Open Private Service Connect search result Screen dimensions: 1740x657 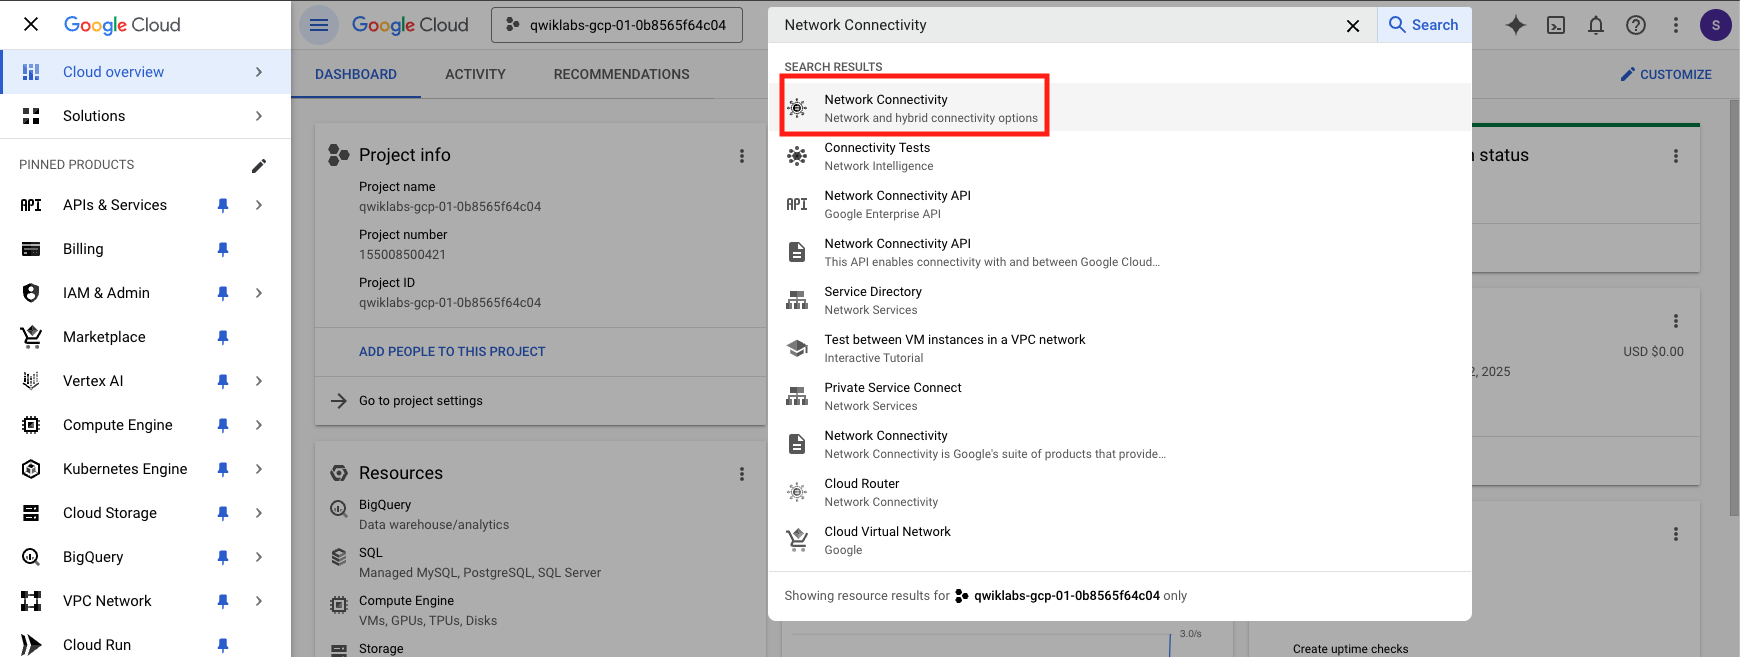(x=1120, y=396)
